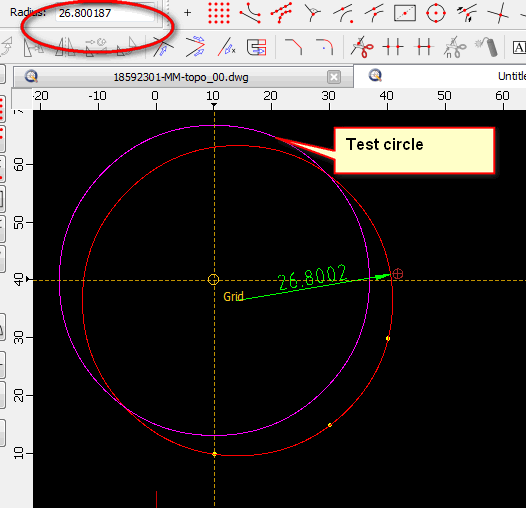The width and height of the screenshot is (526, 508).
Task: Click the 20 mark on the vertical ruler
Action: click(19, 396)
